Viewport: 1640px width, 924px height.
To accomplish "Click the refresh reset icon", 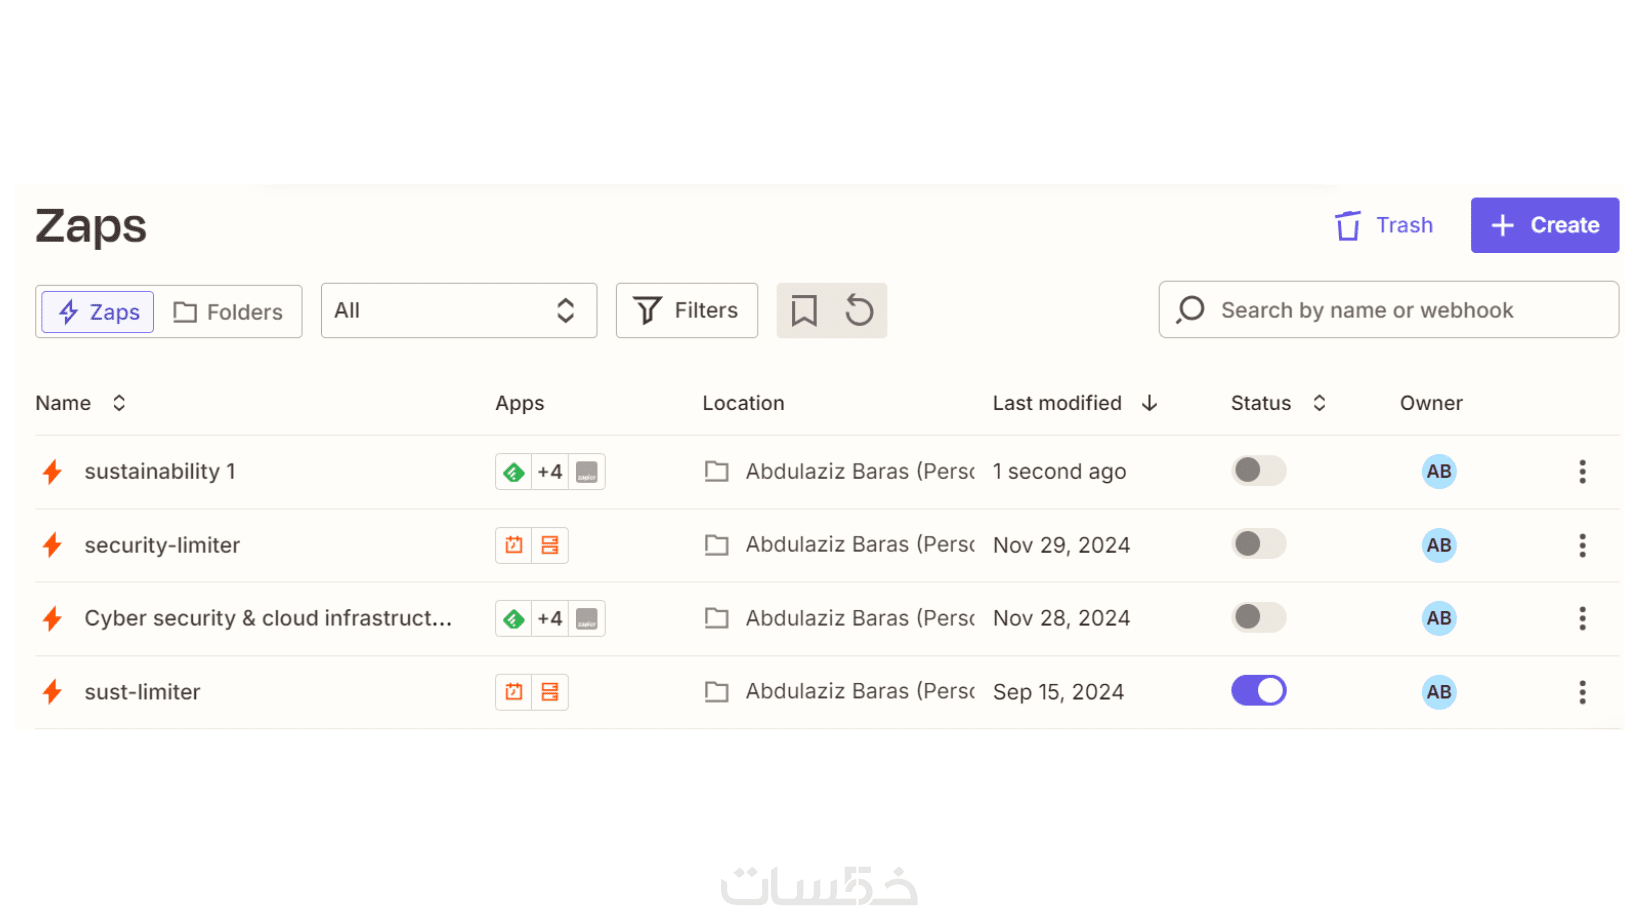I will (x=859, y=311).
